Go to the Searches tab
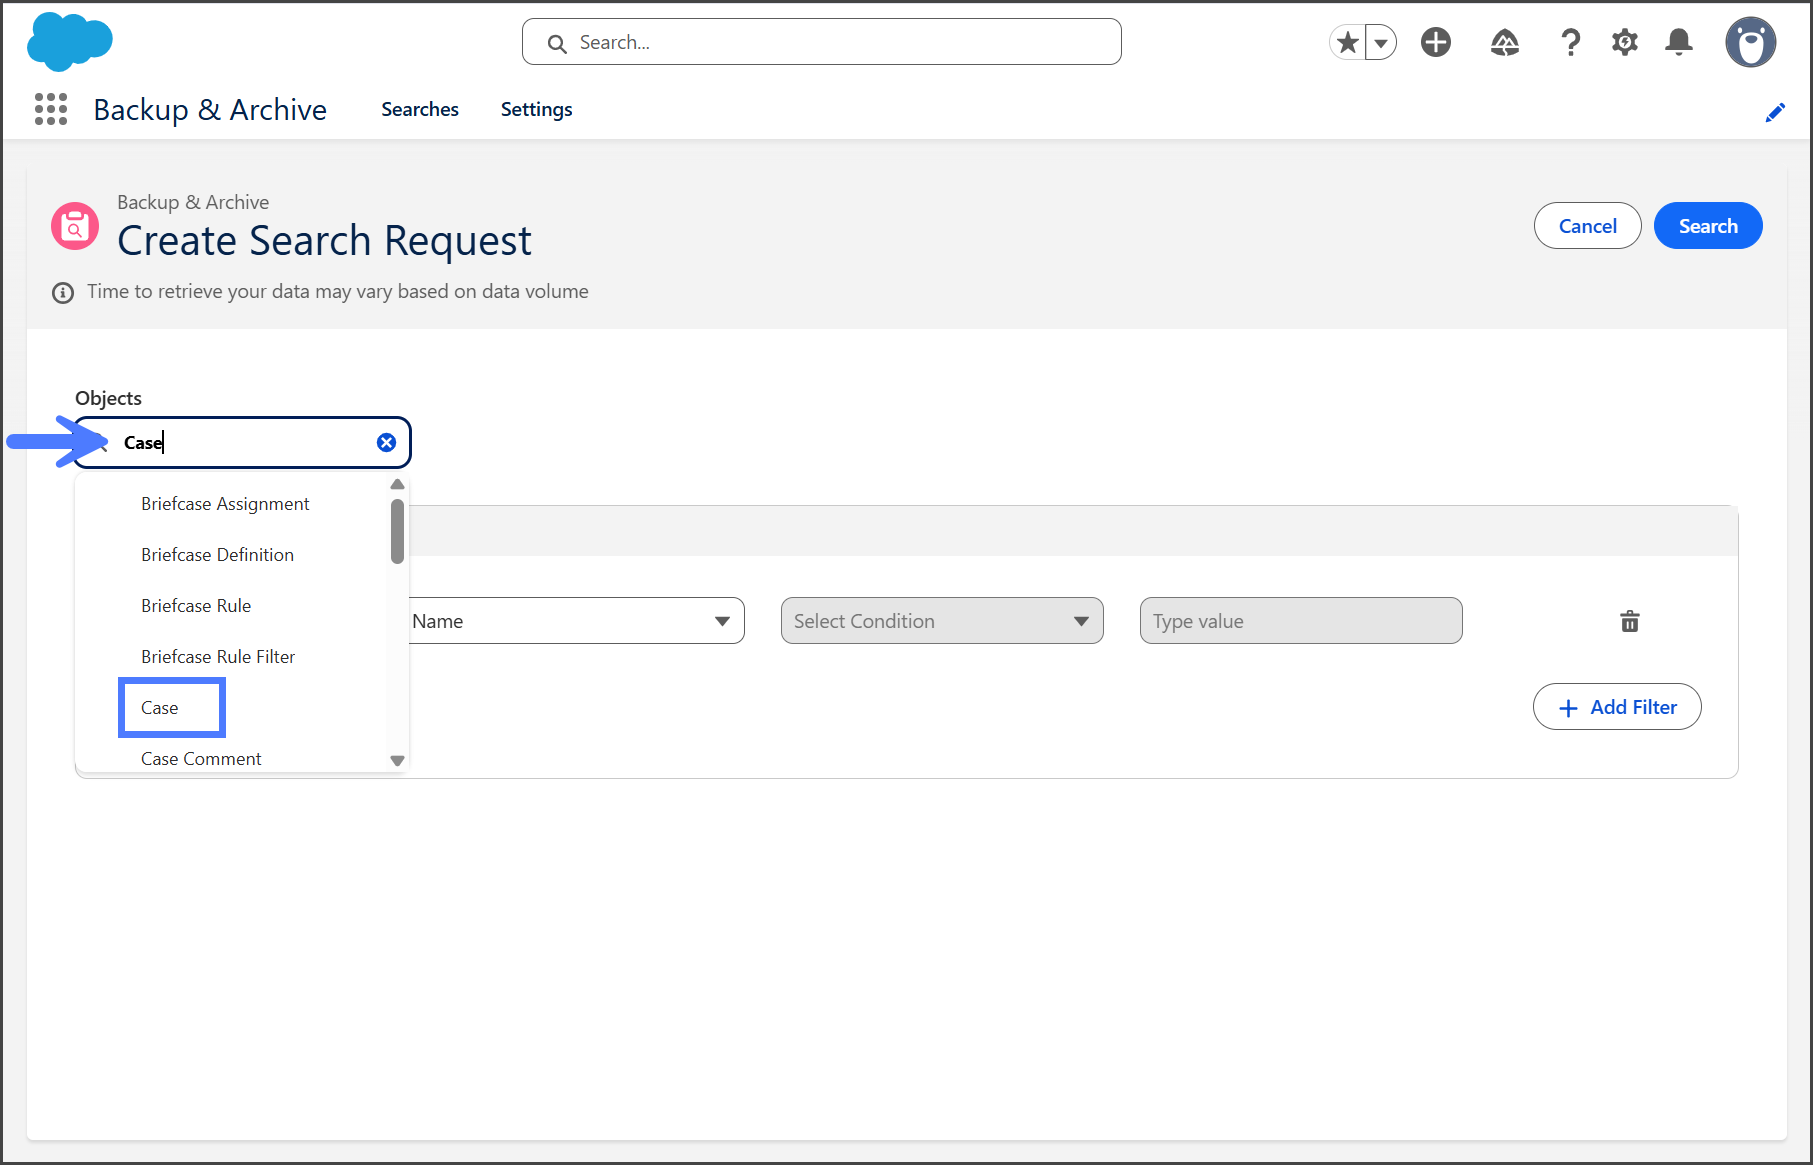This screenshot has width=1813, height=1165. (x=419, y=109)
